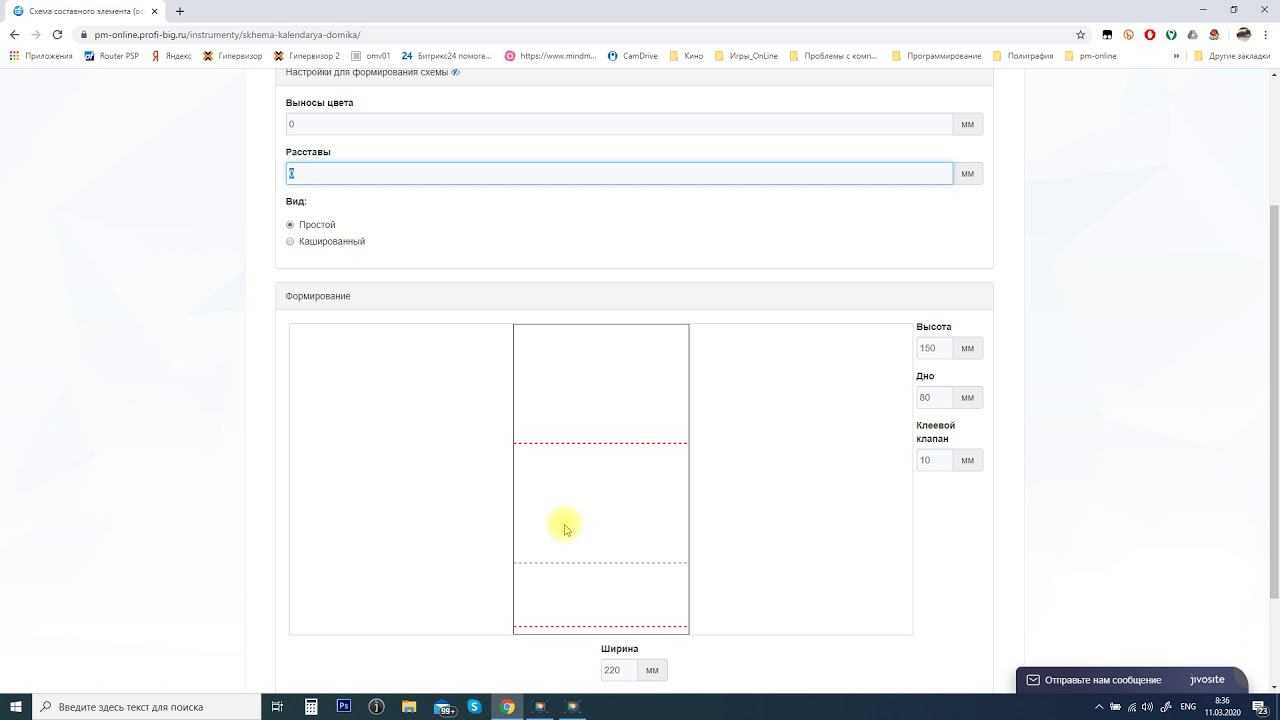Go back to previous page
Viewport: 1280px width, 720px height.
[14, 34]
